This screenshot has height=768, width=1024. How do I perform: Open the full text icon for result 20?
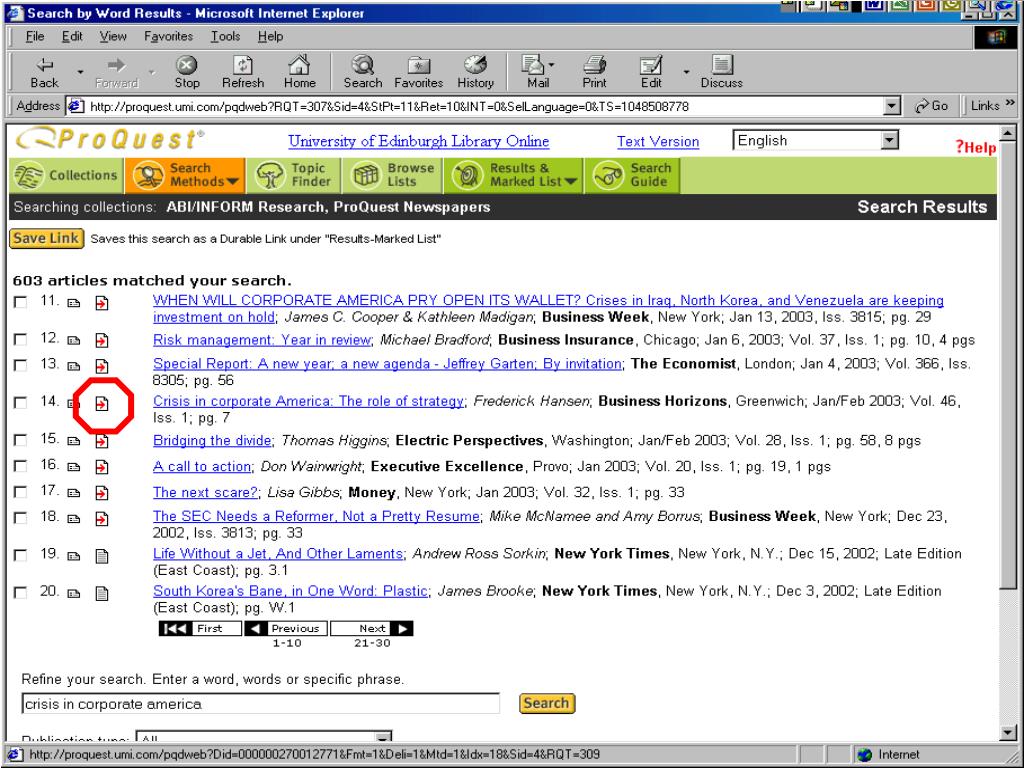coord(102,594)
